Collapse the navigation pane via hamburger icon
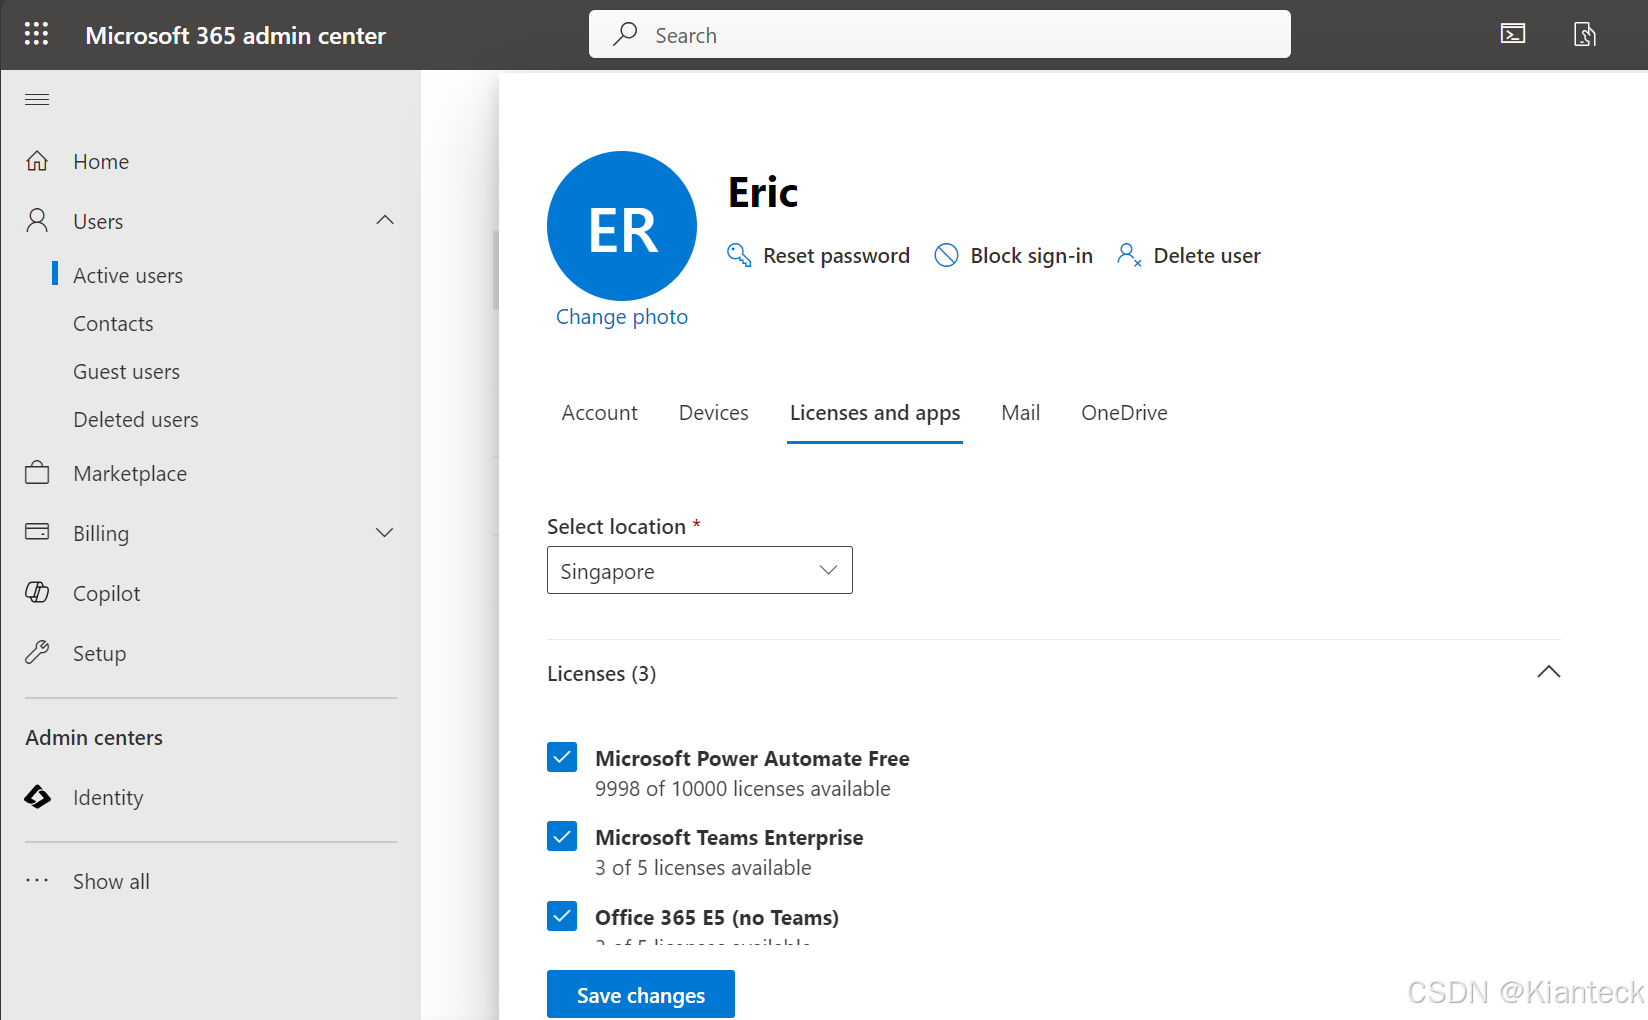The width and height of the screenshot is (1648, 1020). 37,99
